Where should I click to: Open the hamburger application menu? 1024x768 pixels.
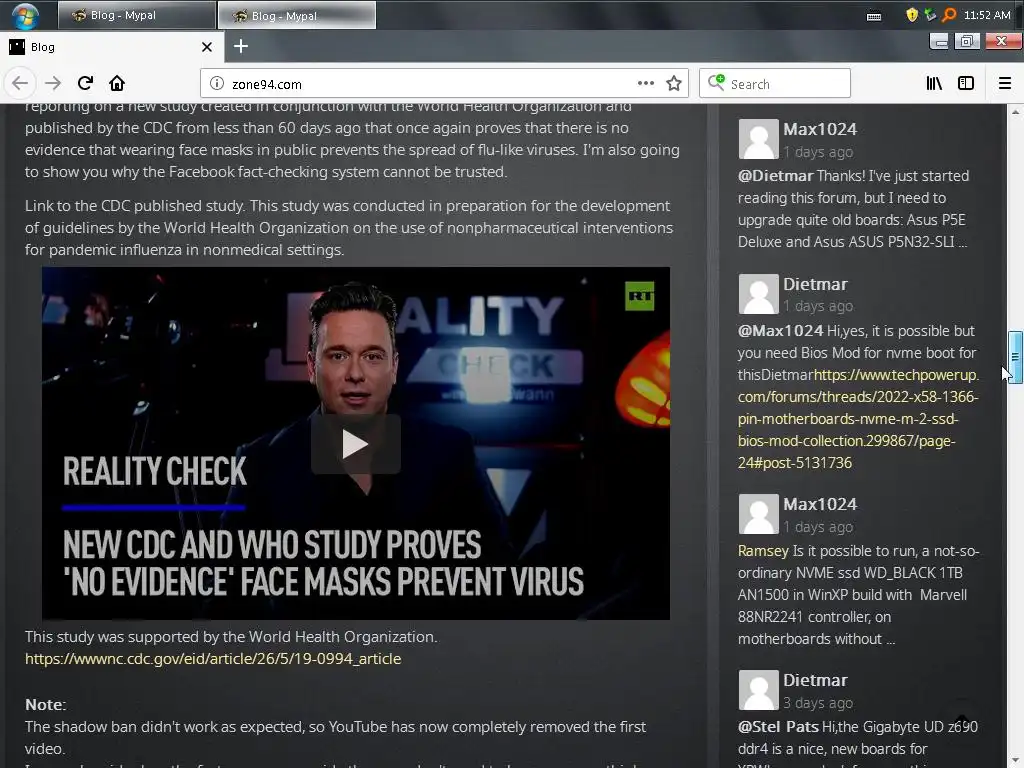tap(1005, 84)
